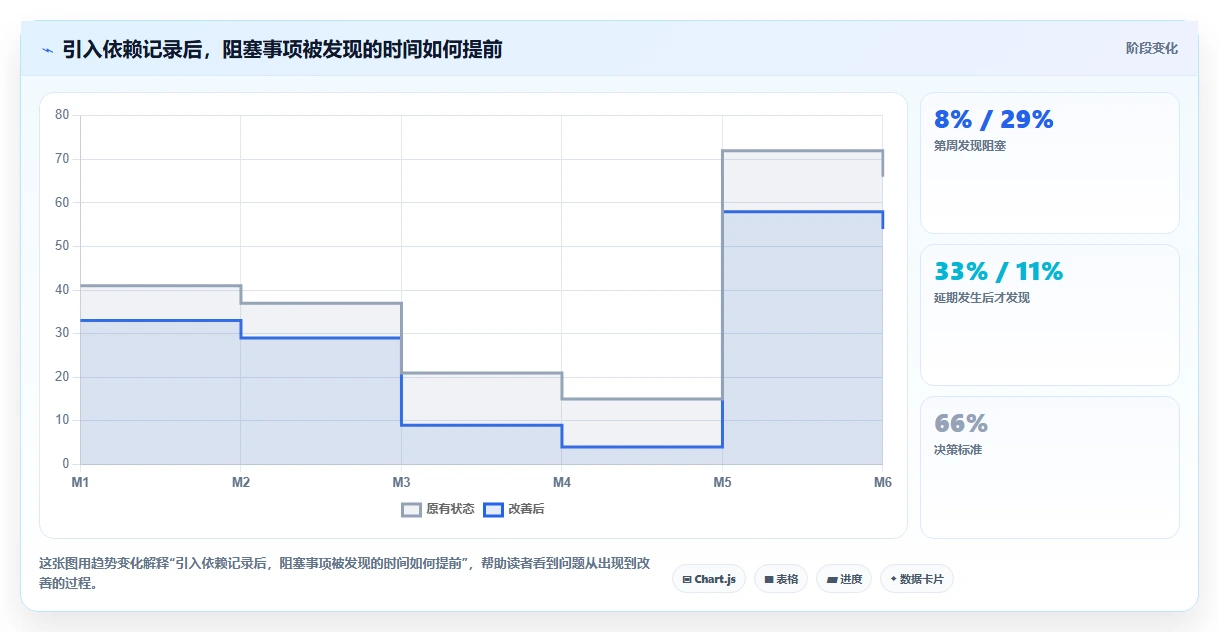
Task: Open the 66% 决策标准 card
Action: [x=1050, y=467]
